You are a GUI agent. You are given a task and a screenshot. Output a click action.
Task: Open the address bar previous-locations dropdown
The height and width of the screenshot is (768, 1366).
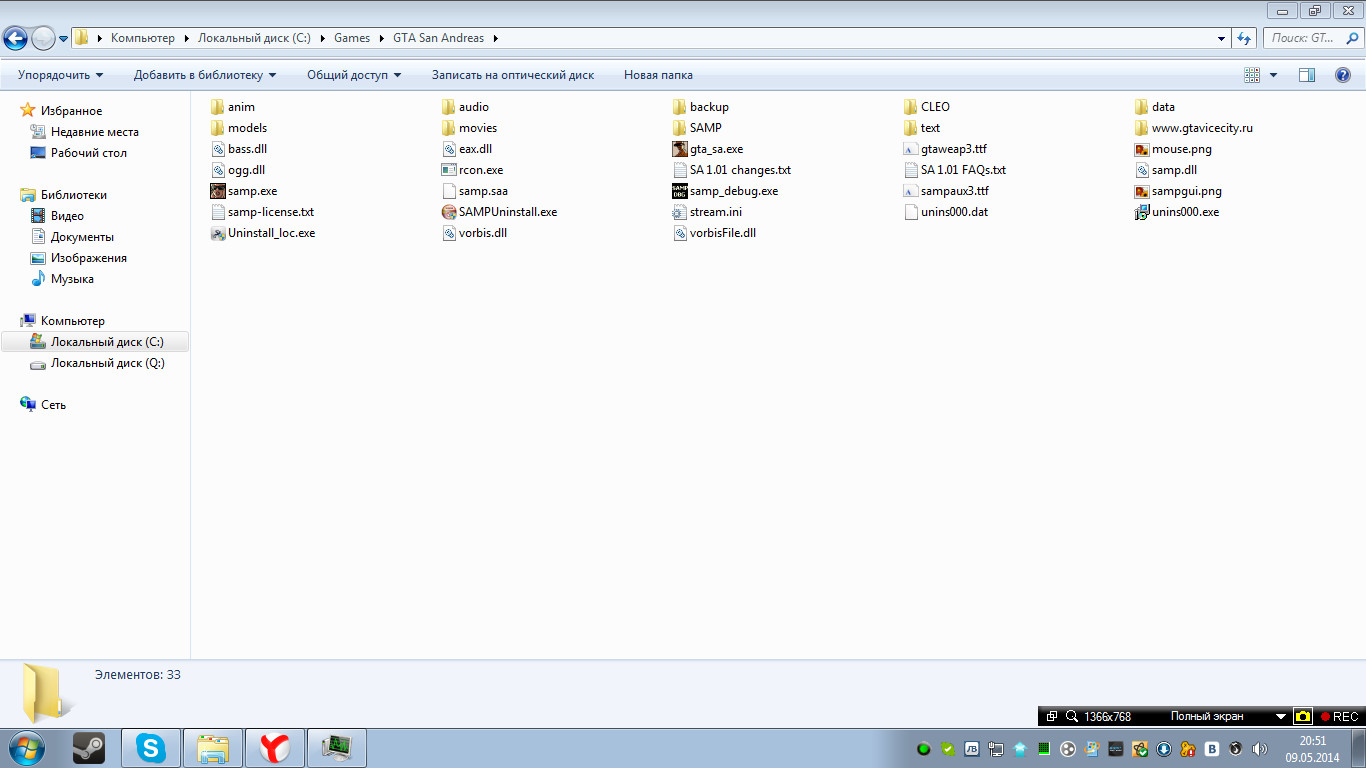1222,39
